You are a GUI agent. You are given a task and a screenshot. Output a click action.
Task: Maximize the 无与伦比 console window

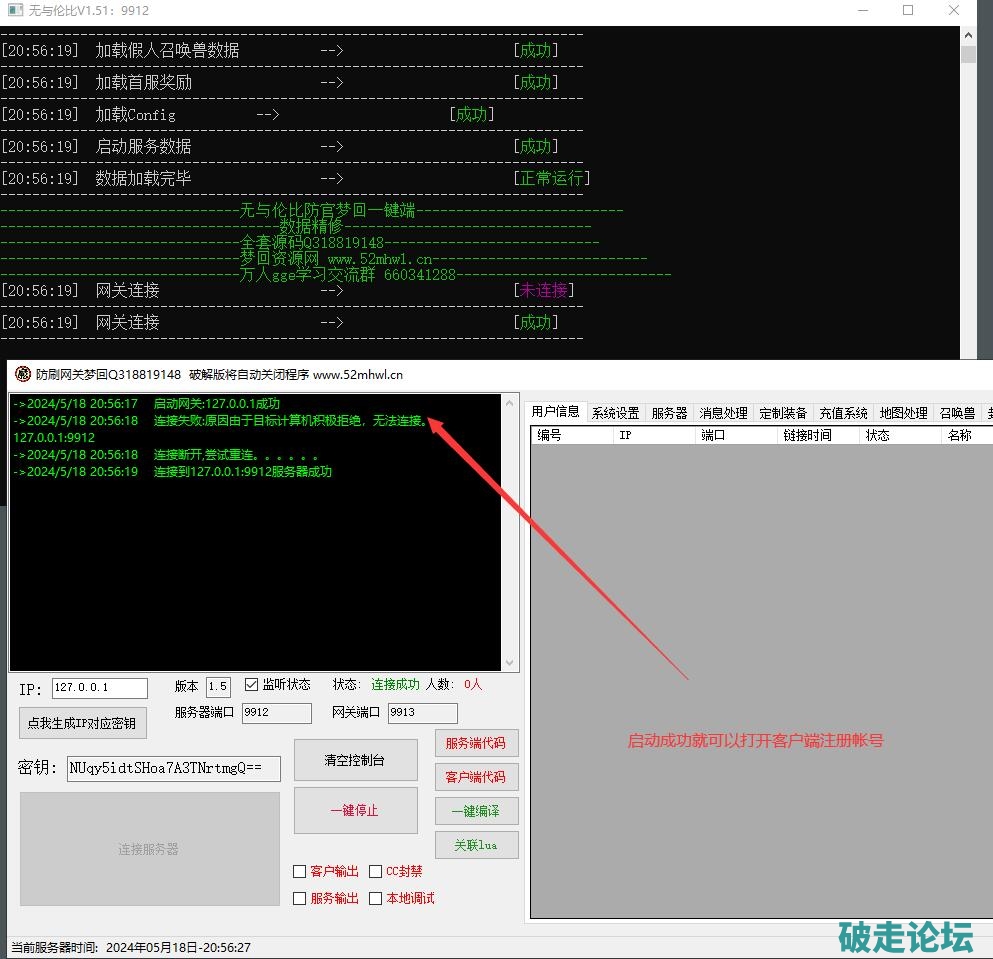pos(908,11)
